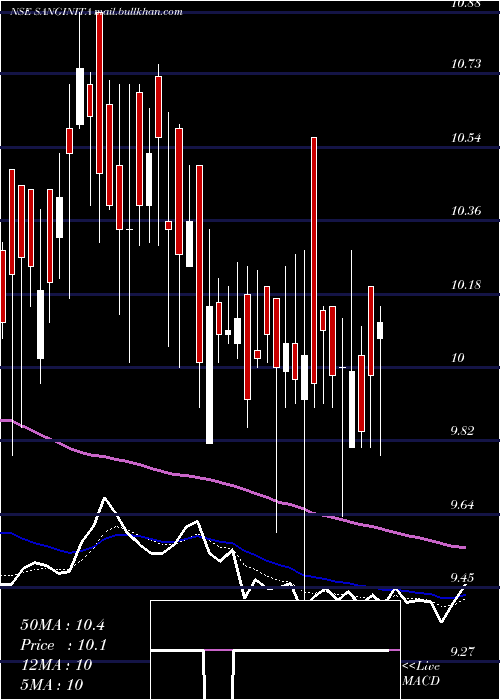Click the 9.27 price axis label
Screen dimensions: 500x700
coord(462,652)
